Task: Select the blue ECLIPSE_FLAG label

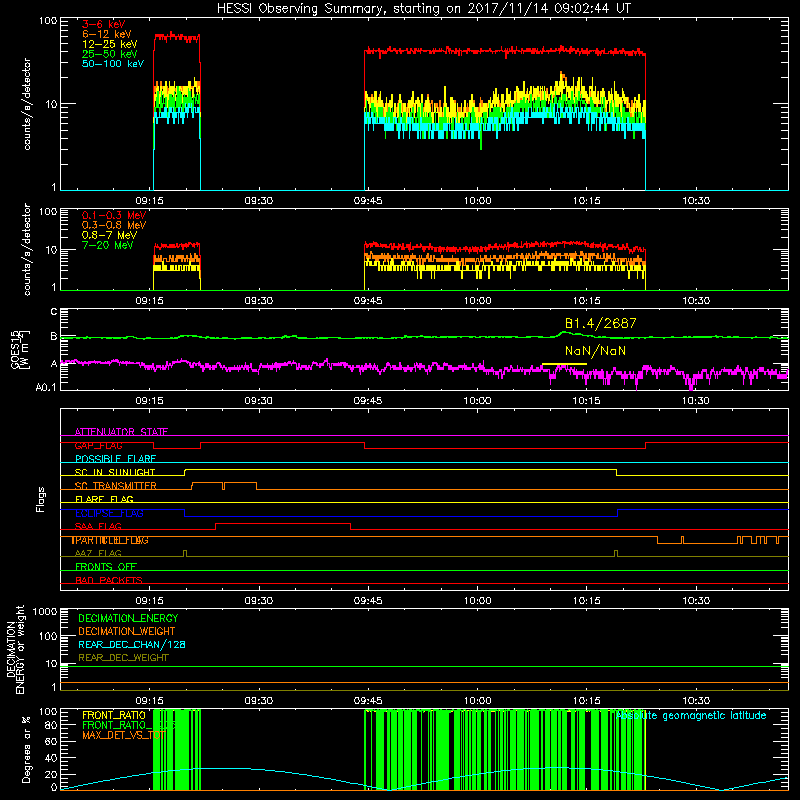Action: (109, 513)
